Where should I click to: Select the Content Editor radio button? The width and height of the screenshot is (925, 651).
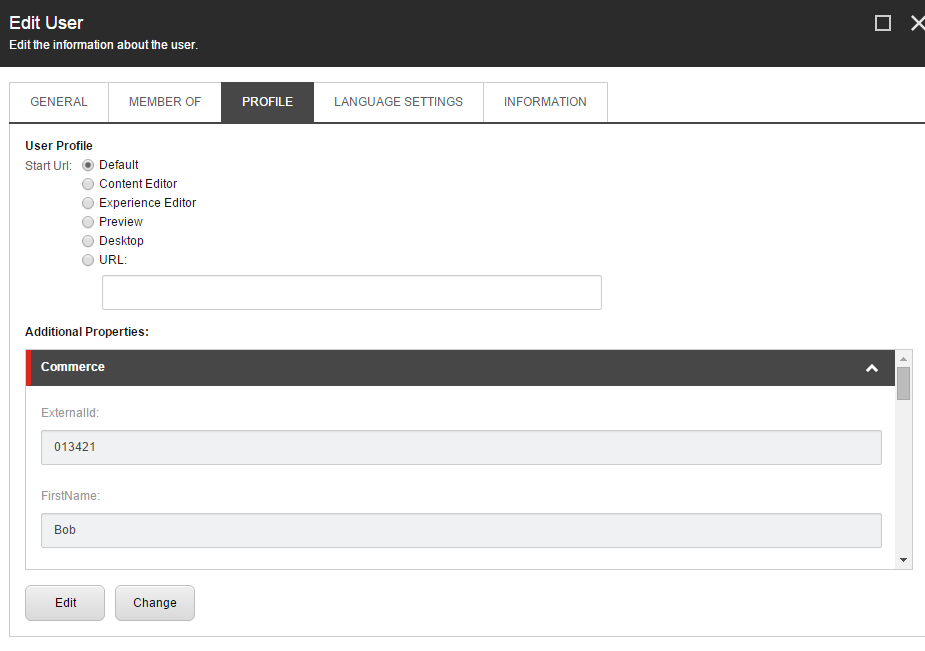tap(88, 184)
